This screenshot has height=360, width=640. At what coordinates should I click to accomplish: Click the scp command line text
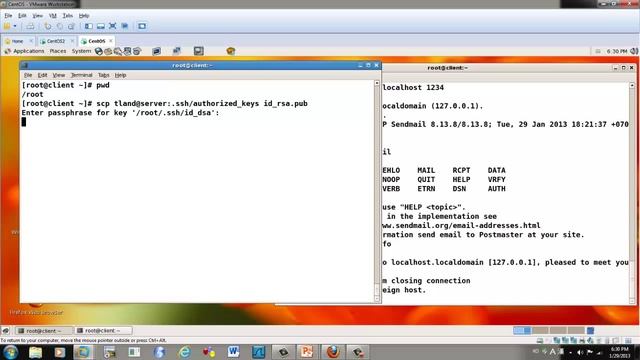202,104
